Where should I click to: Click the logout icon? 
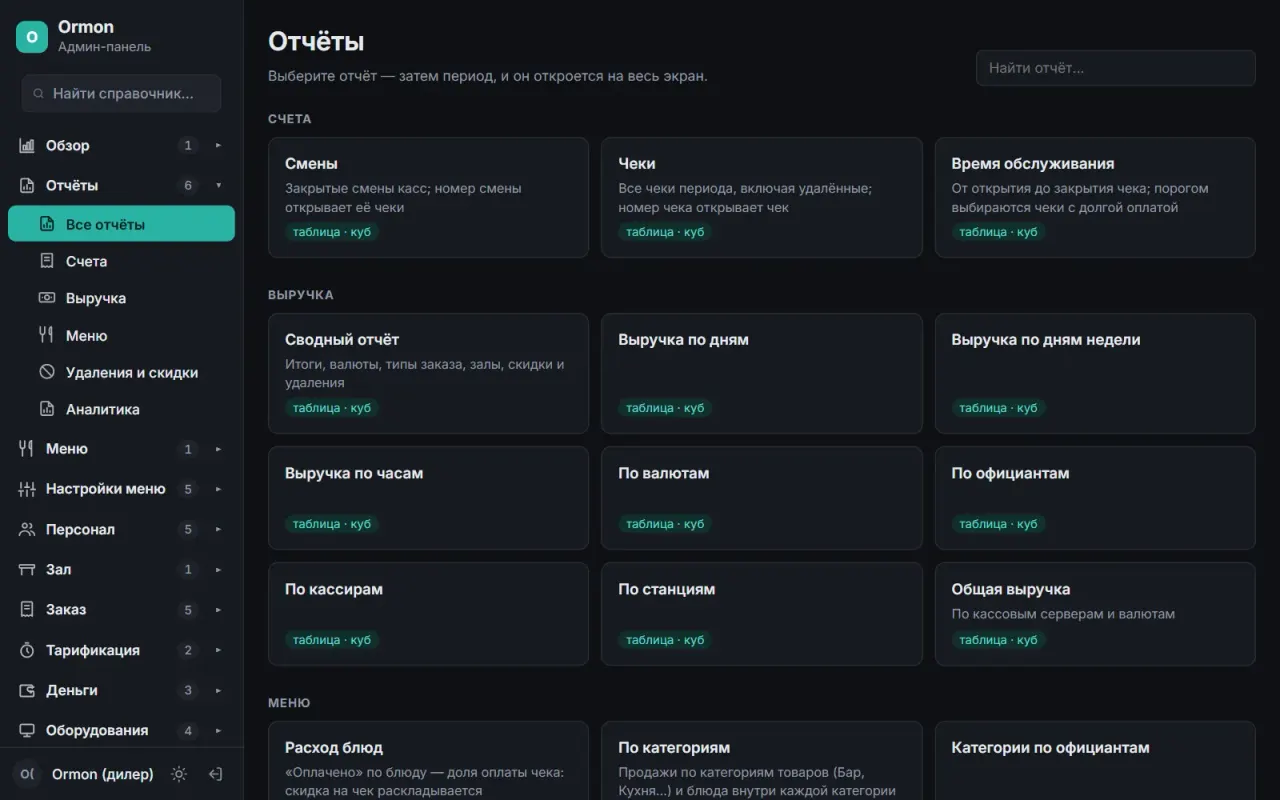coord(215,774)
